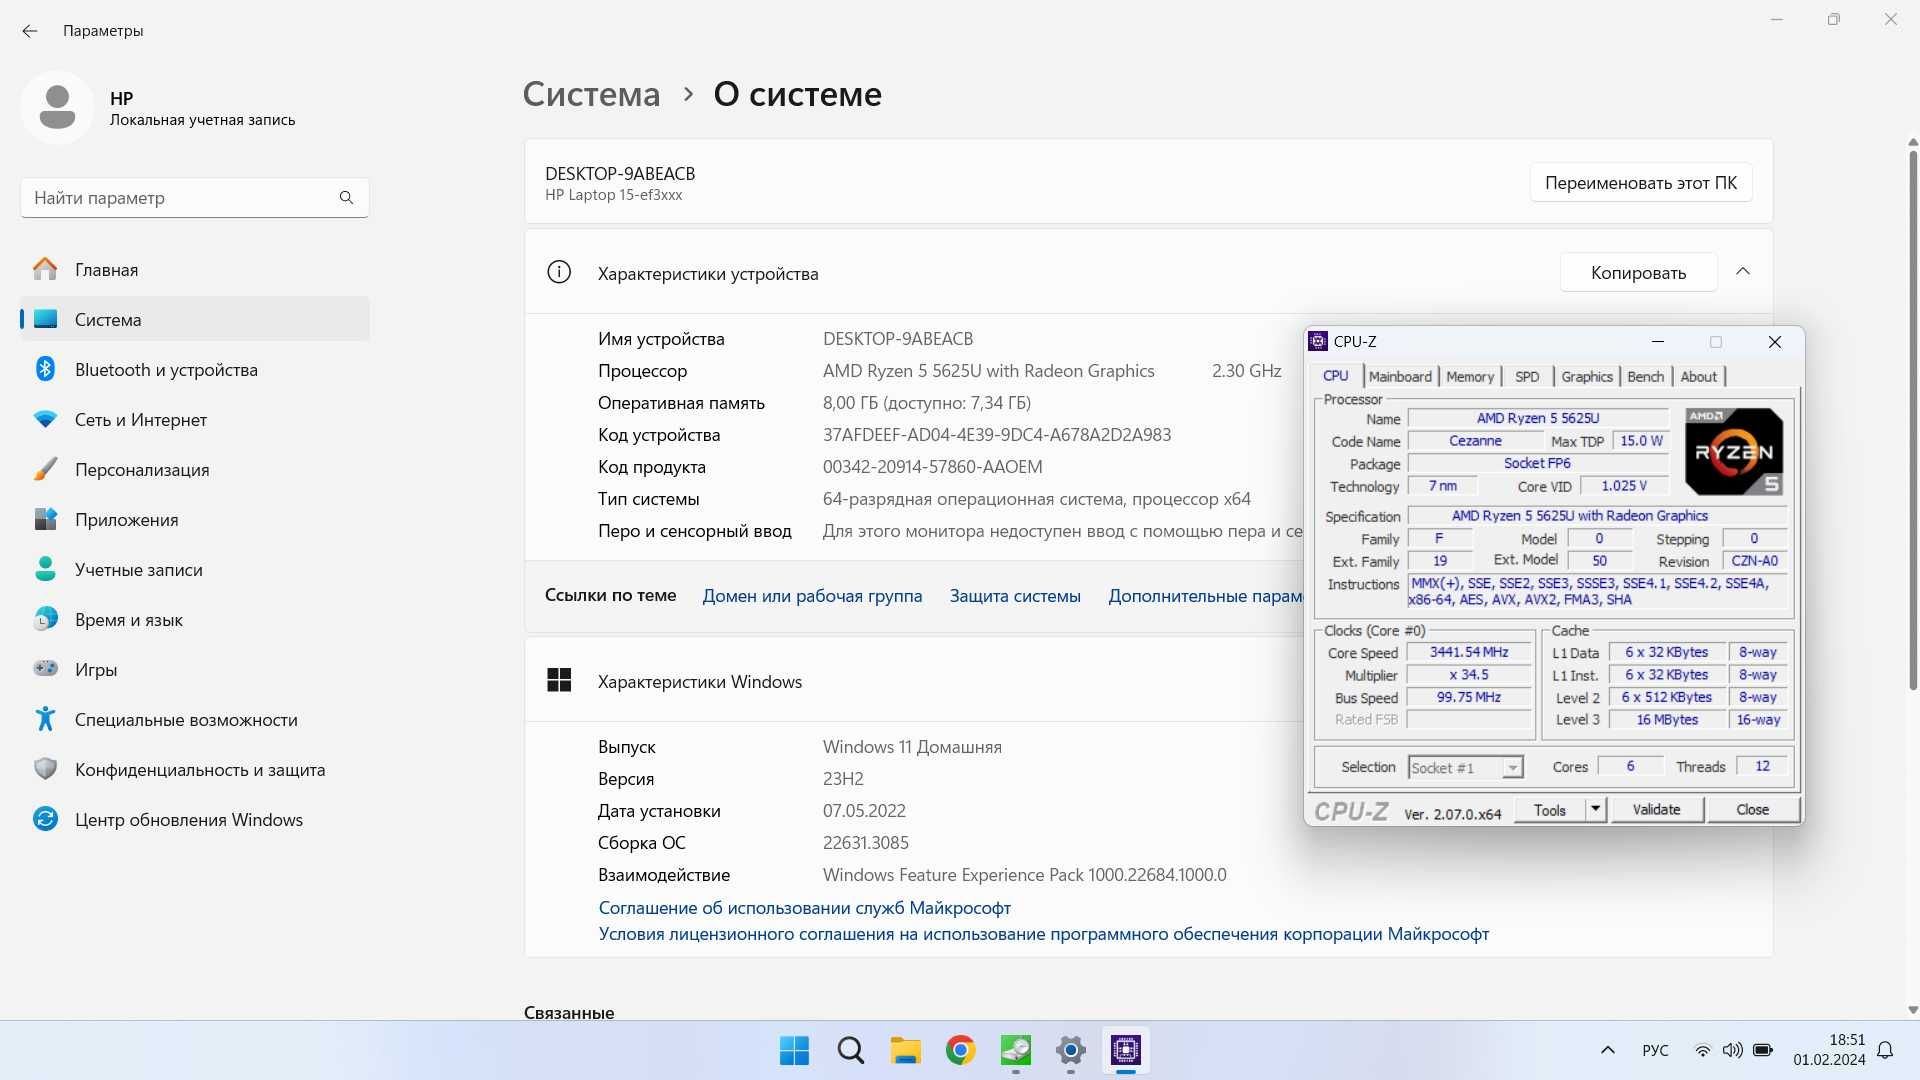Open taskbar Search
Viewport: 1920px width, 1080px height.
coord(851,1050)
